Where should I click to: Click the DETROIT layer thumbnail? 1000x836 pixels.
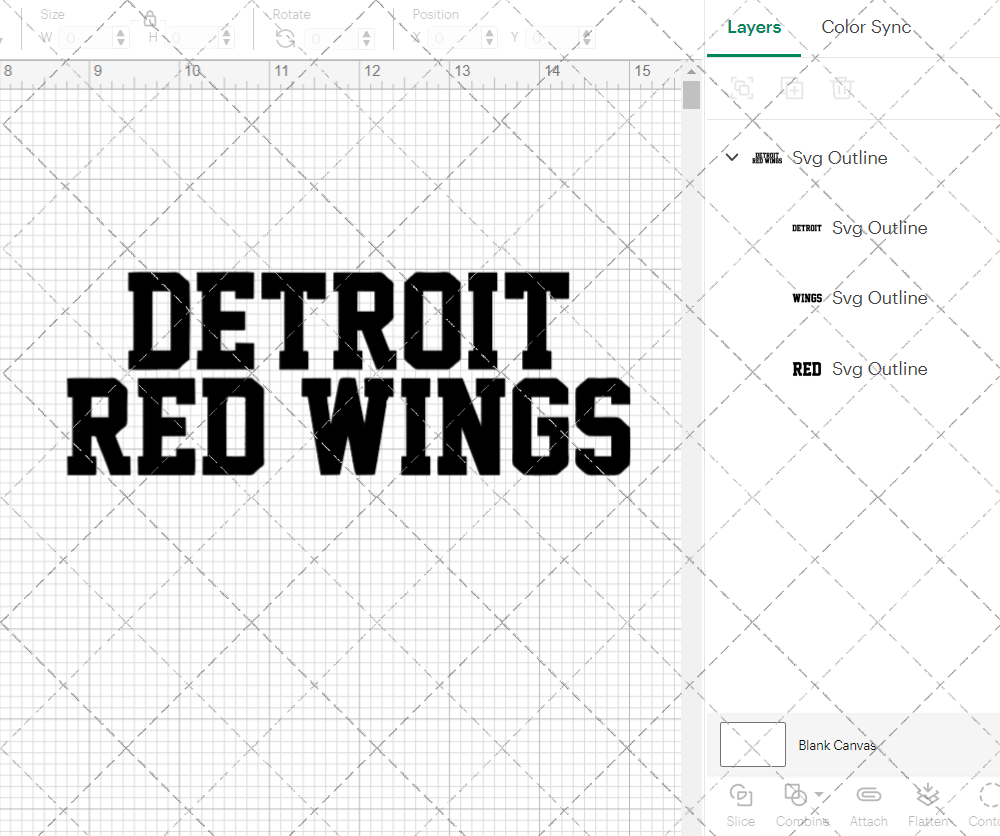tap(807, 228)
